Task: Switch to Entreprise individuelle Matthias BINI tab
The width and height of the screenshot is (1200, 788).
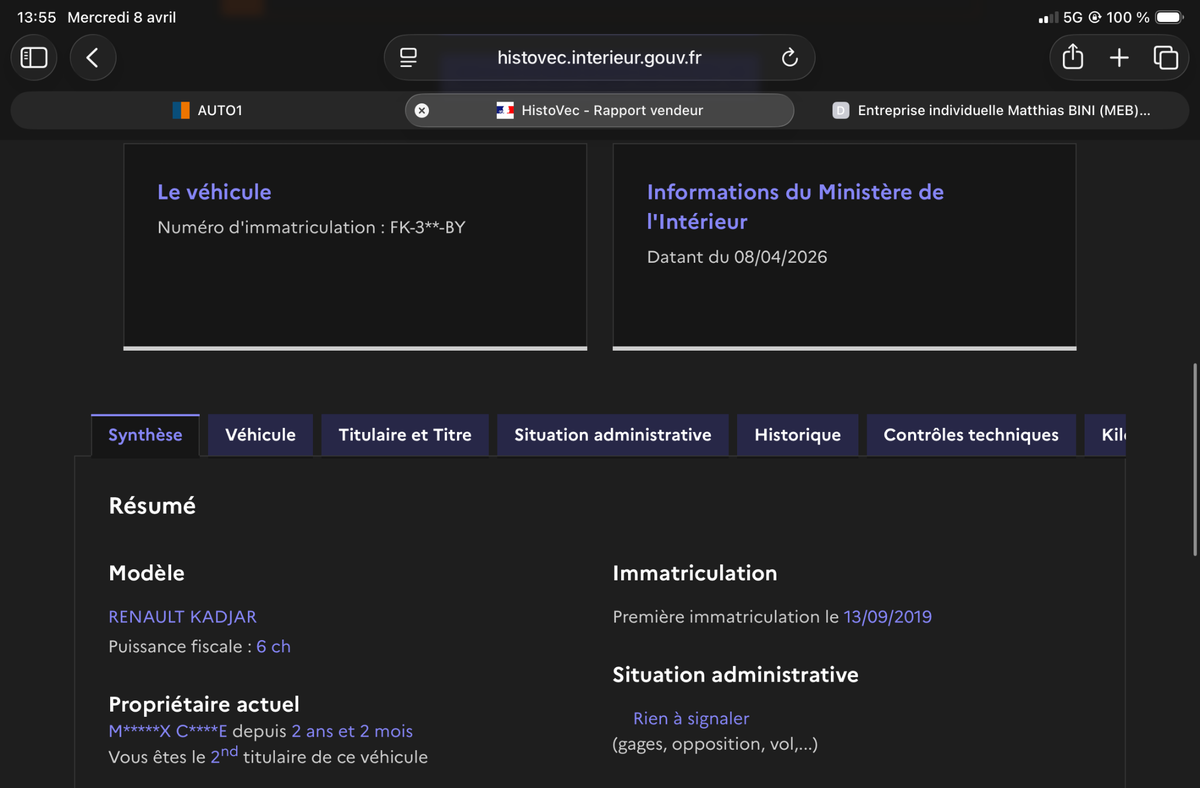Action: [993, 110]
